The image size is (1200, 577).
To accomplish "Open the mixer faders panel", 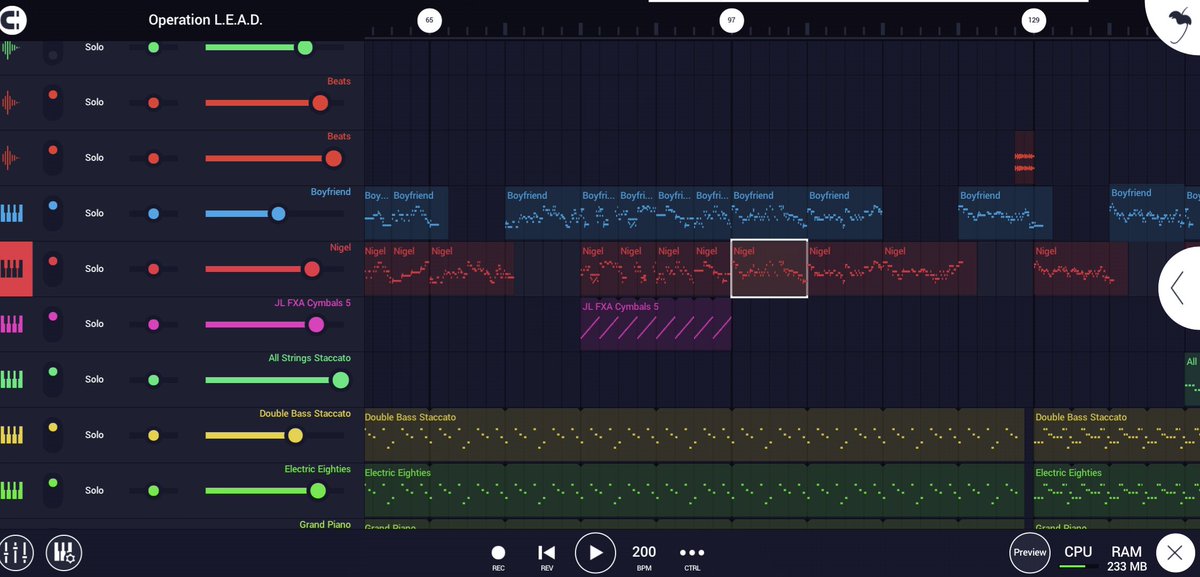I will (x=17, y=552).
